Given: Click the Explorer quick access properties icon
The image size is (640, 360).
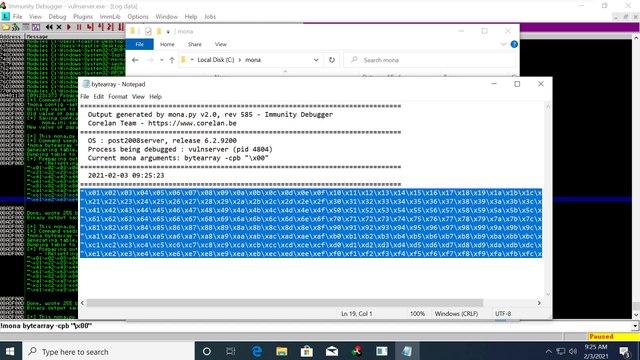Looking at the screenshot, I should [x=148, y=31].
